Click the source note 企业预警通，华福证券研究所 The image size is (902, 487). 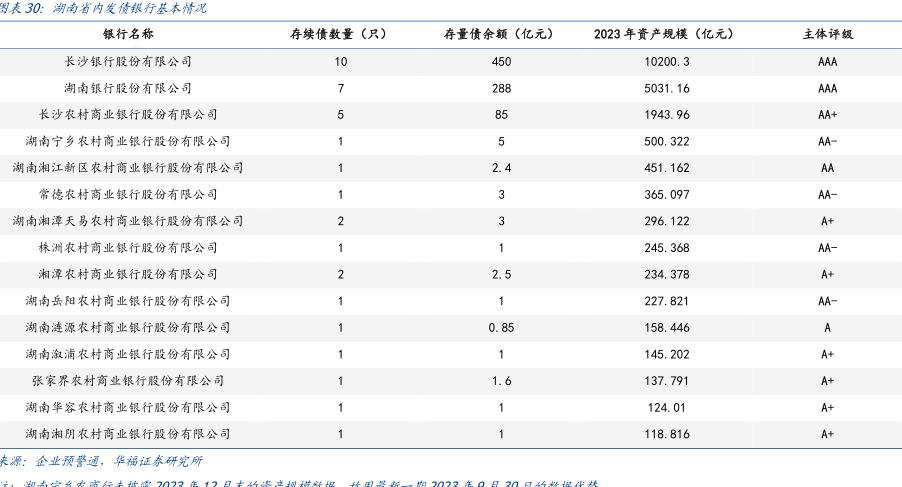click(x=118, y=461)
